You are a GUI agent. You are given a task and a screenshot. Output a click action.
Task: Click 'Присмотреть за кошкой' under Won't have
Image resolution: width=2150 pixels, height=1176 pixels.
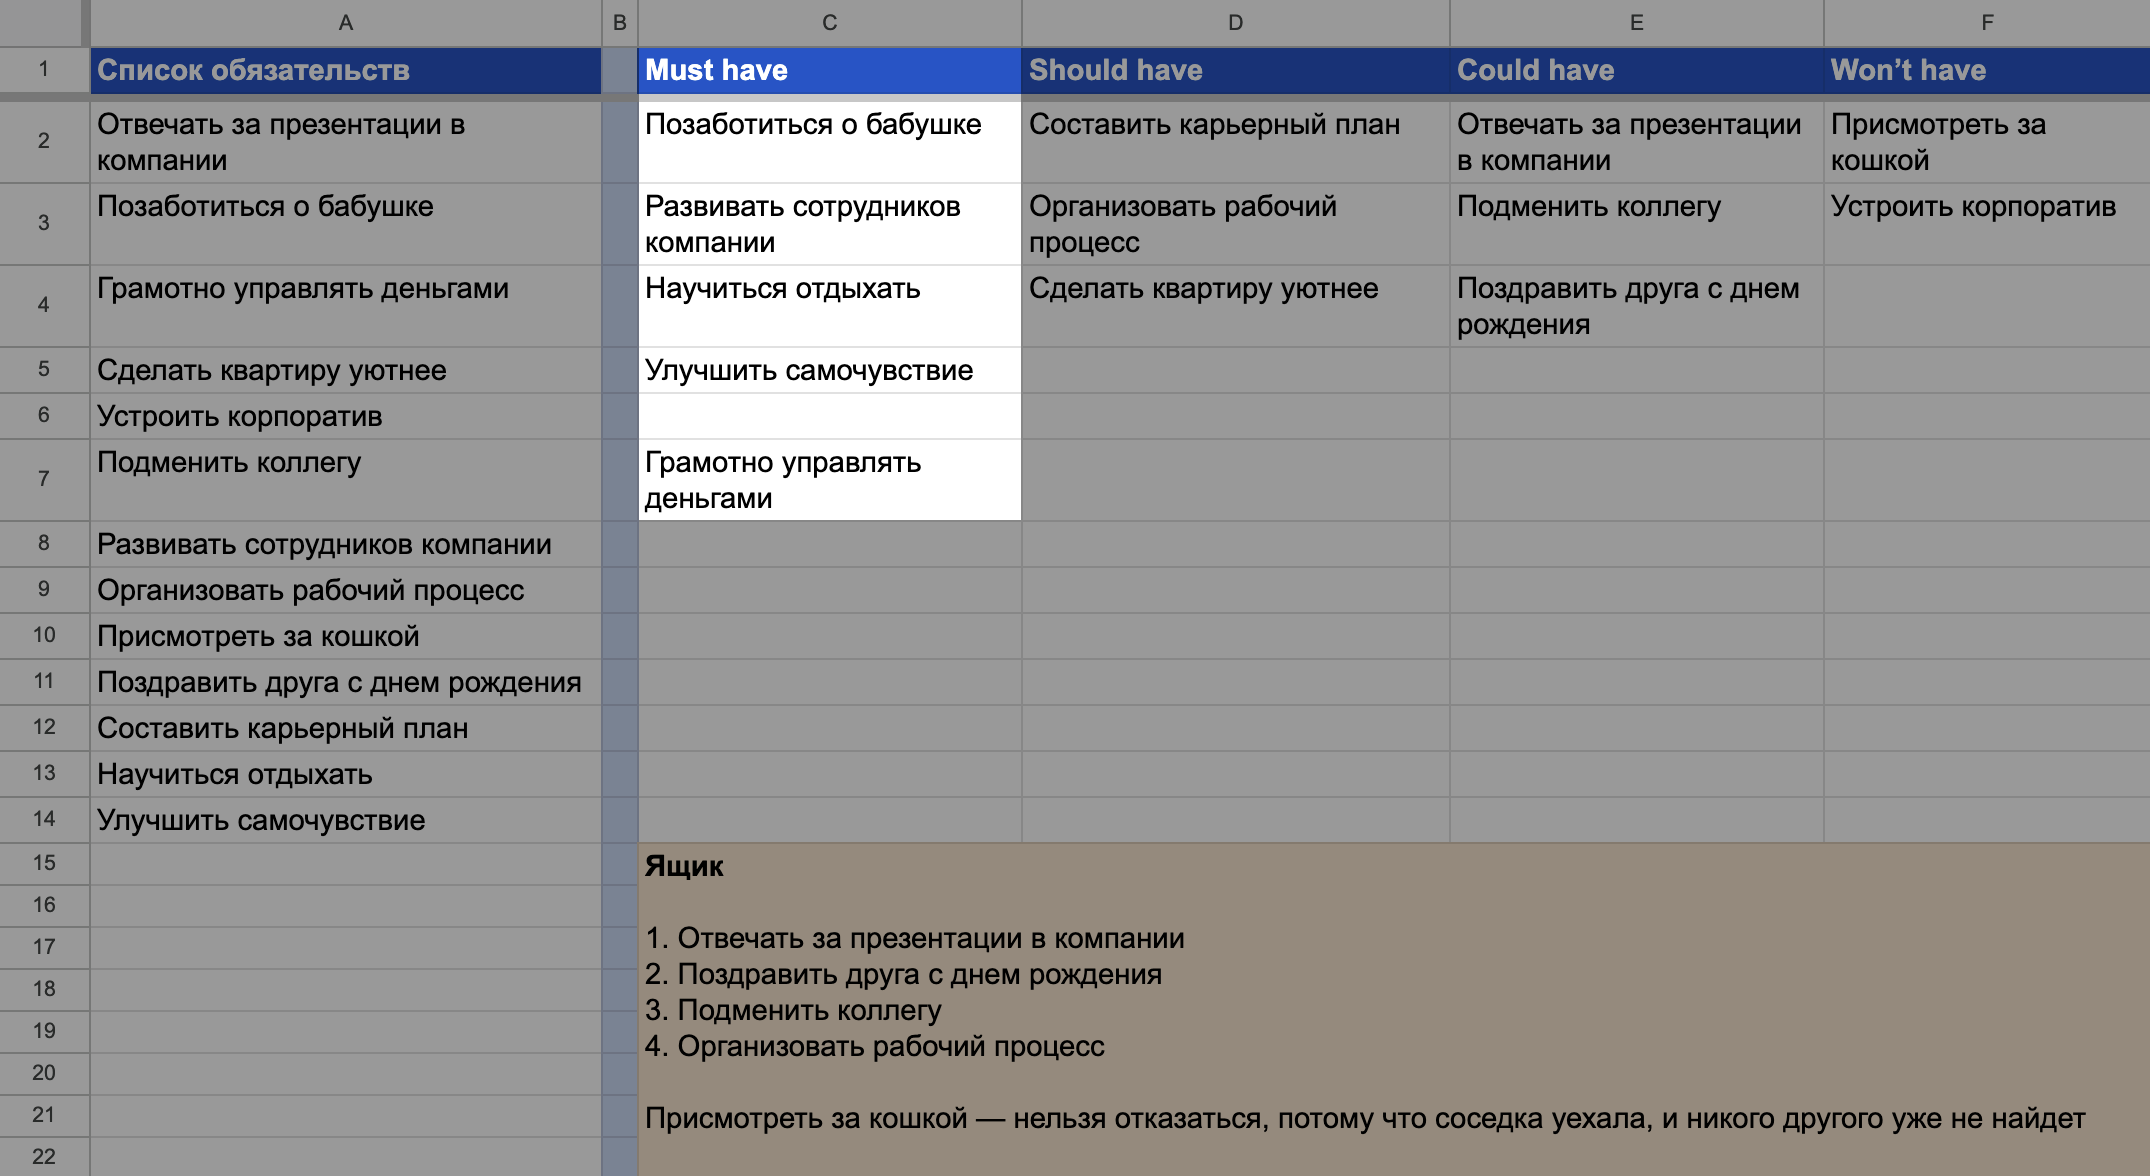pyautogui.click(x=1987, y=142)
